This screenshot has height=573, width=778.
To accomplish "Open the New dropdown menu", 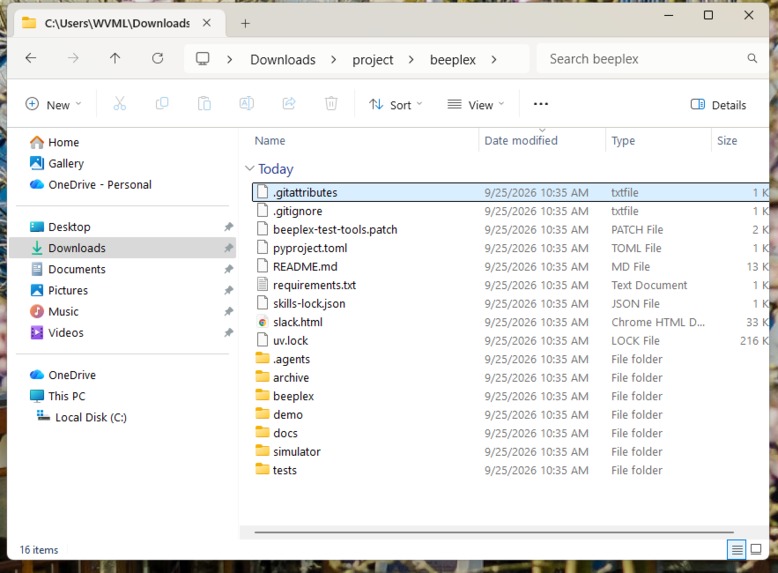I will click(x=53, y=105).
